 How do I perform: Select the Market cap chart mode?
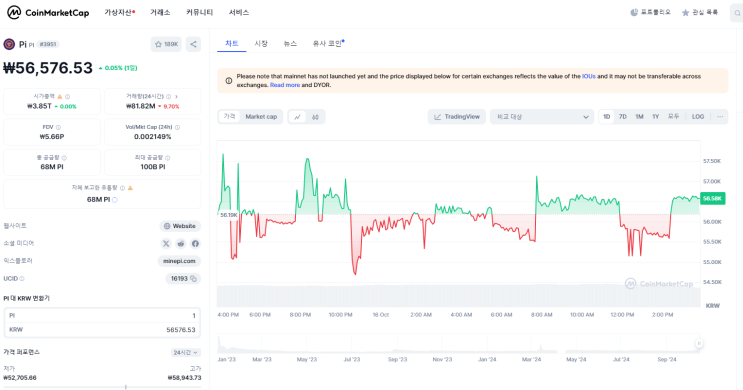(261, 117)
